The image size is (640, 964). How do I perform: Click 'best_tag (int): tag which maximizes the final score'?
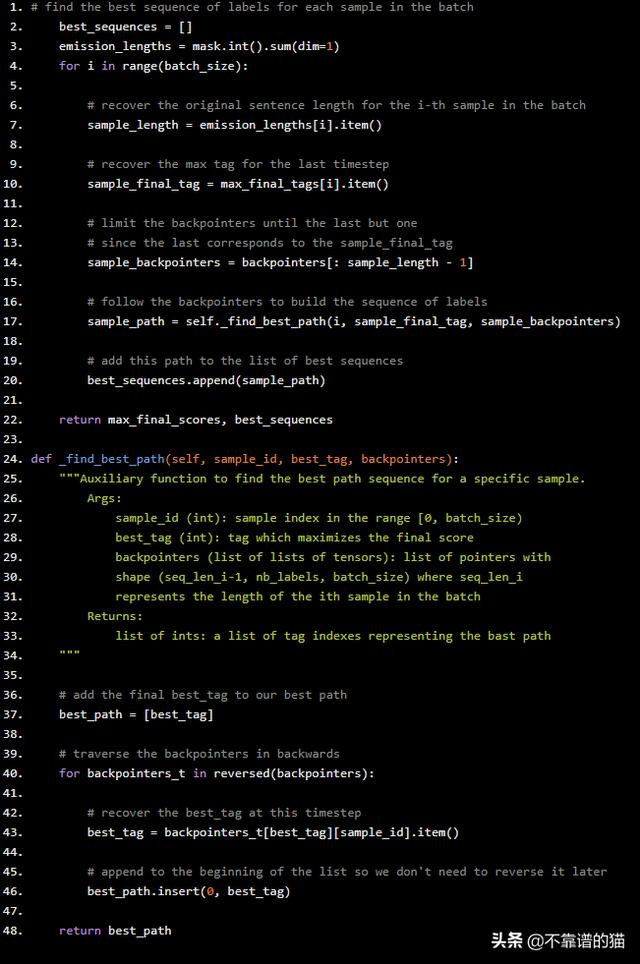[294, 537]
